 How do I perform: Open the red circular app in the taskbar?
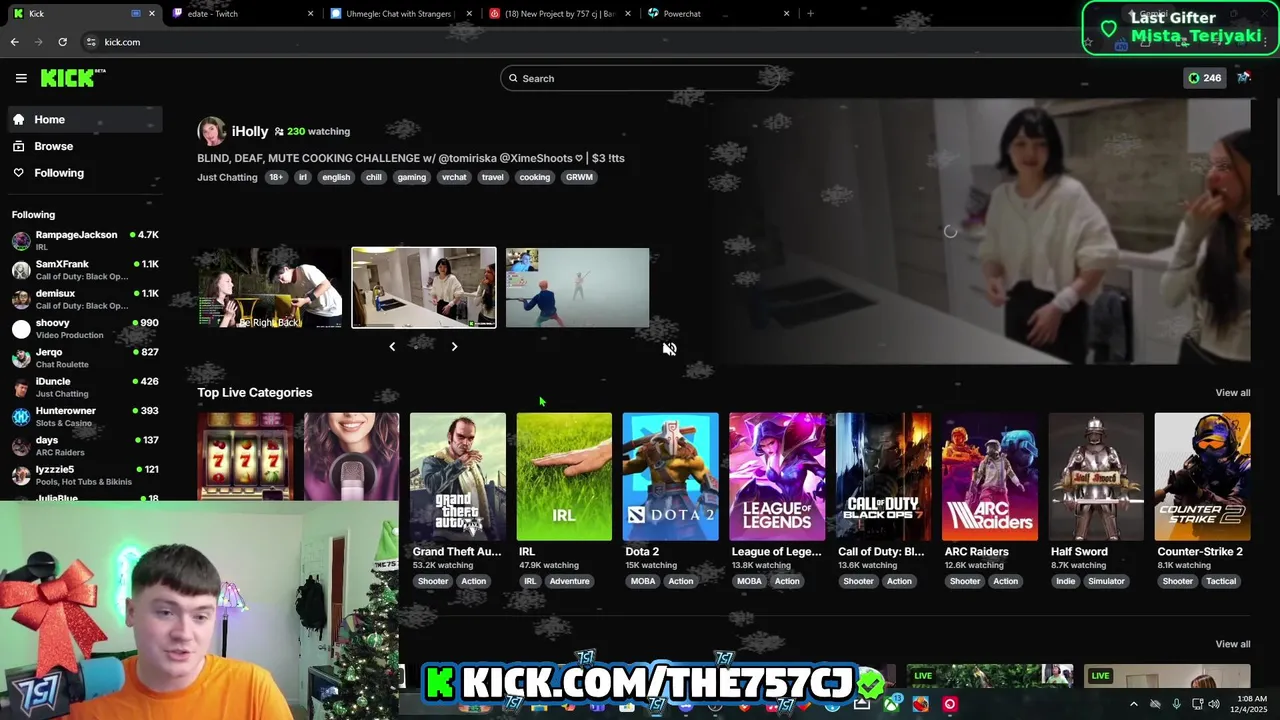(949, 704)
